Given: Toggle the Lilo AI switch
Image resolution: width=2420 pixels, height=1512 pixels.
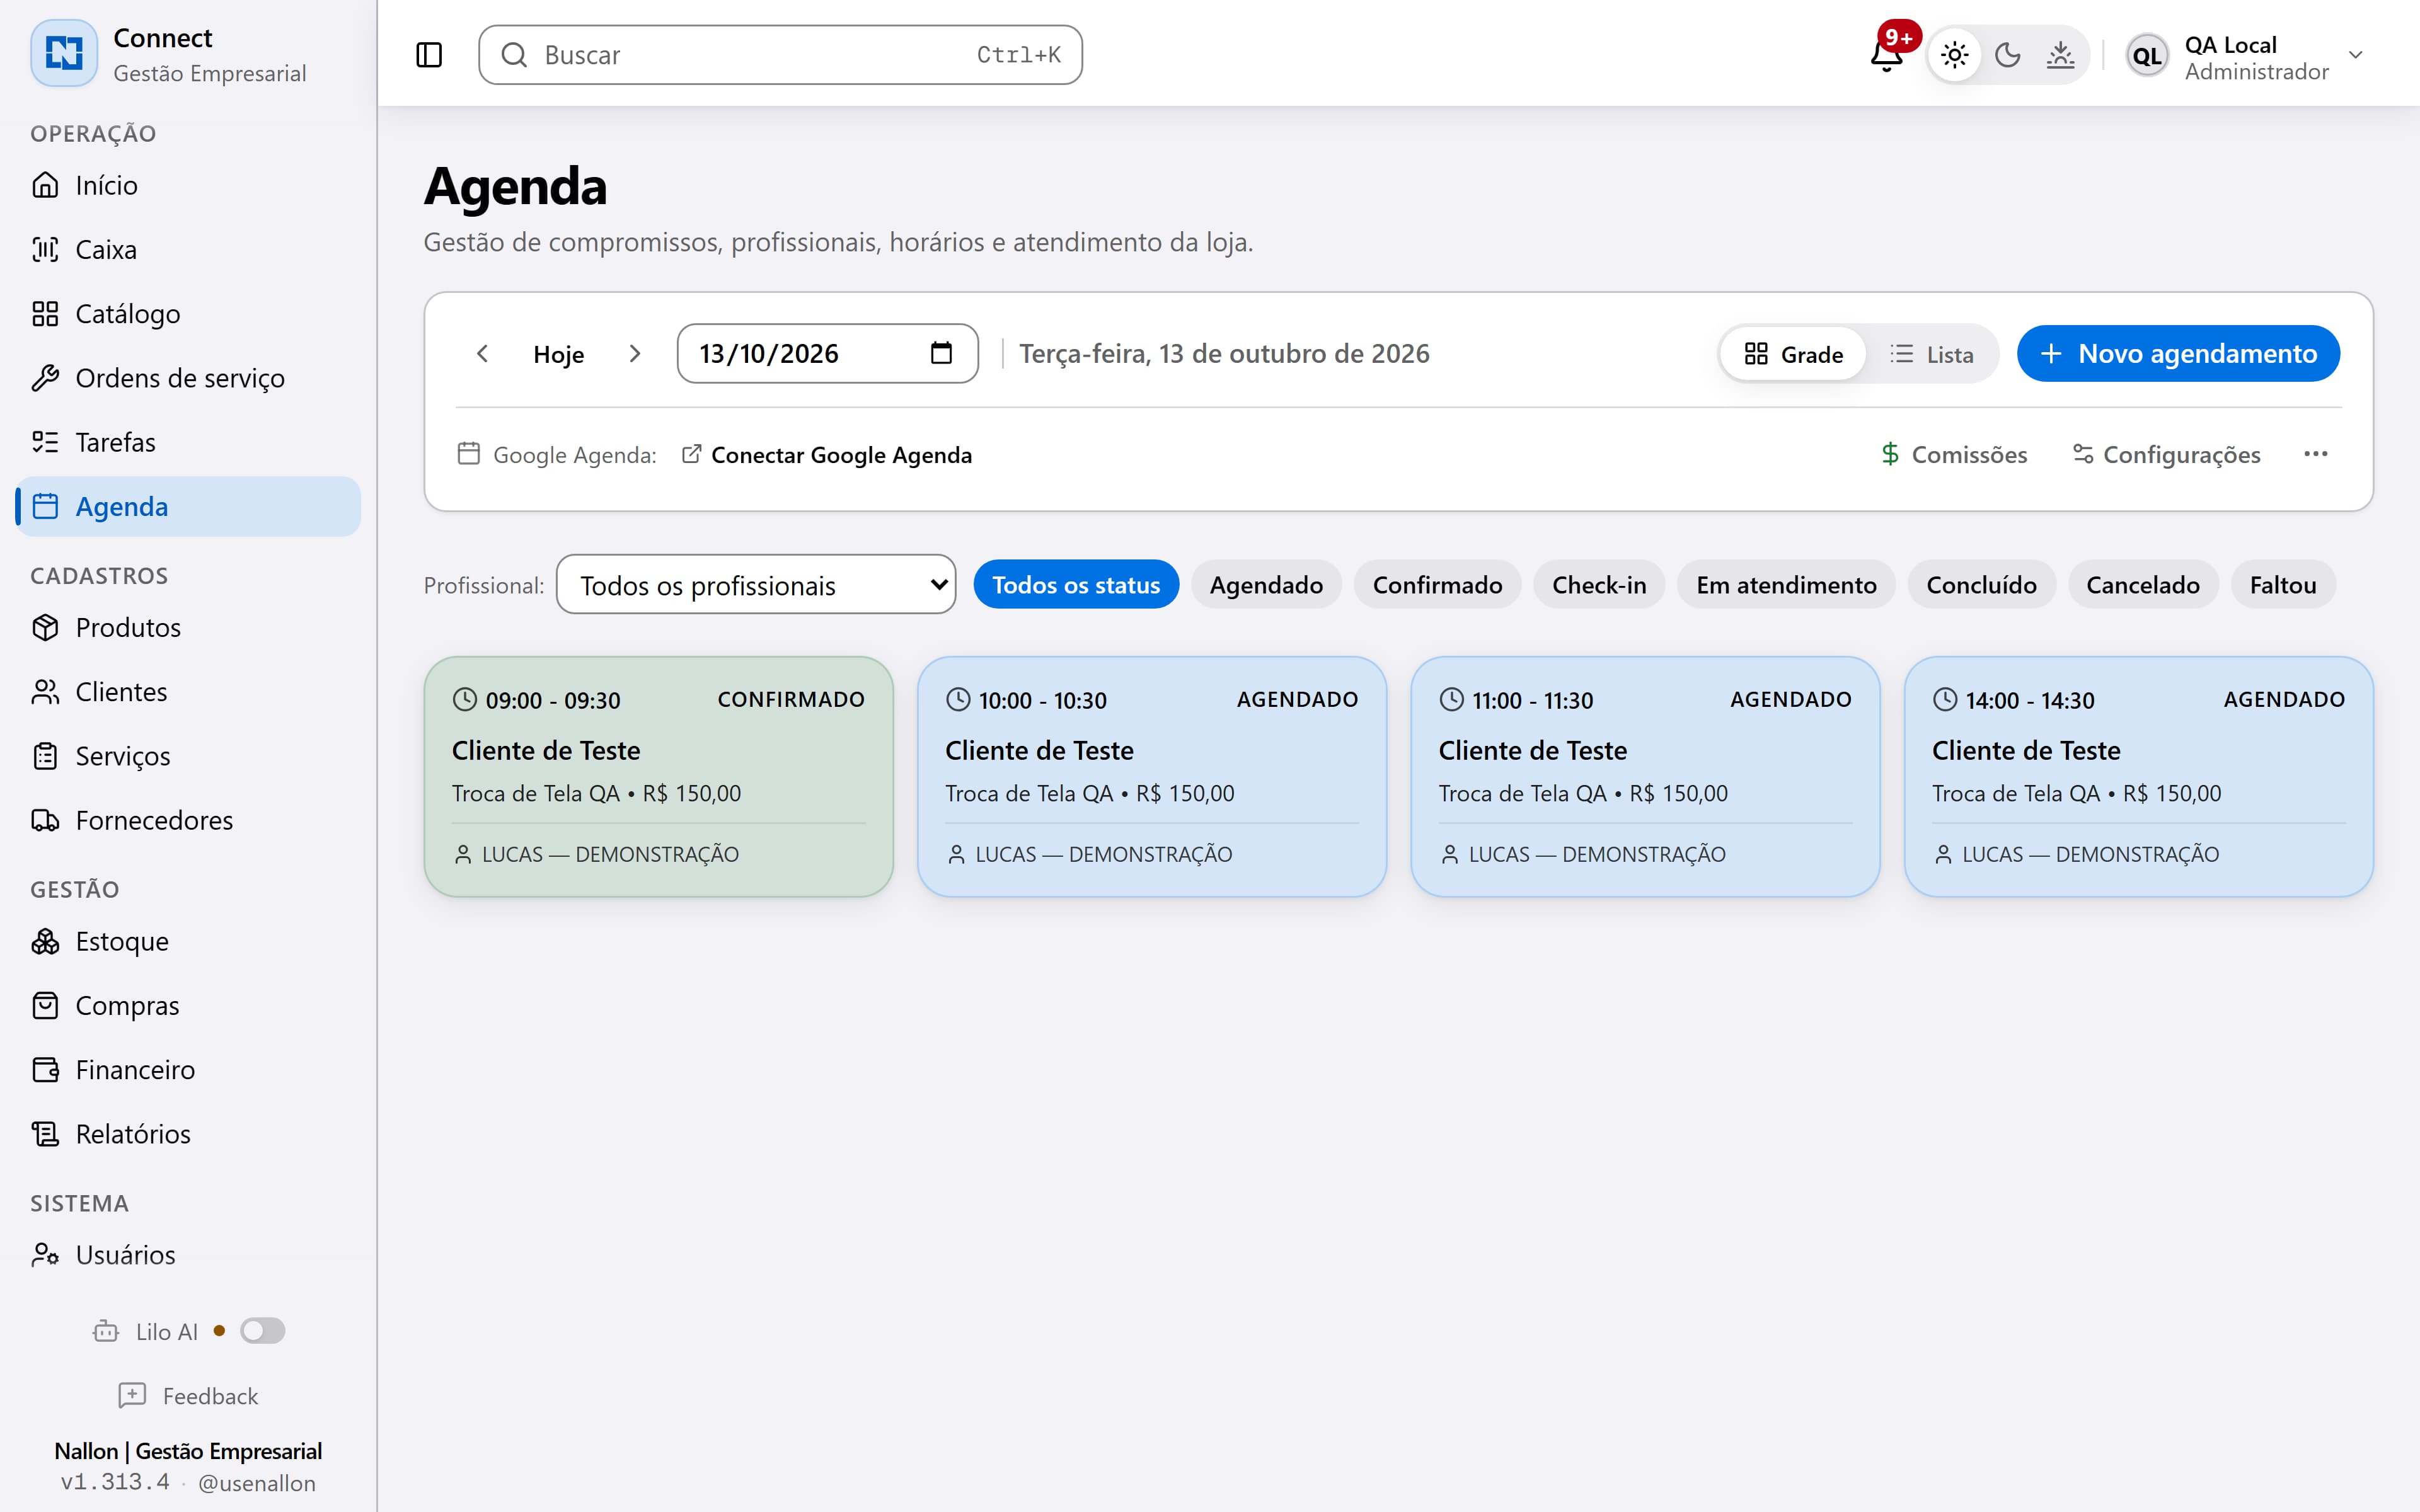Looking at the screenshot, I should 263,1331.
